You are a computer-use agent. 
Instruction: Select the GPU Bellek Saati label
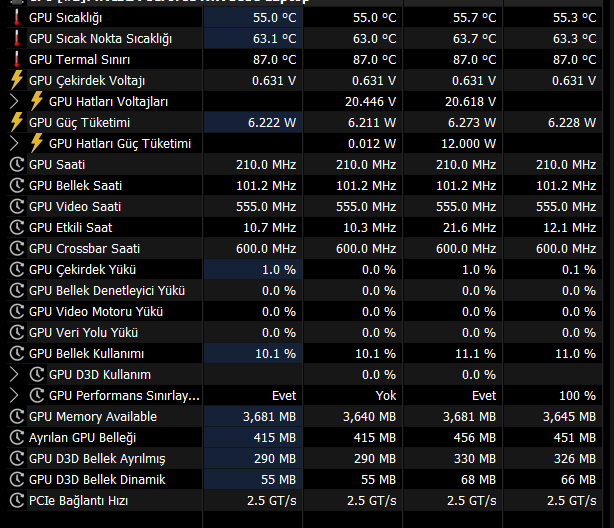75,186
